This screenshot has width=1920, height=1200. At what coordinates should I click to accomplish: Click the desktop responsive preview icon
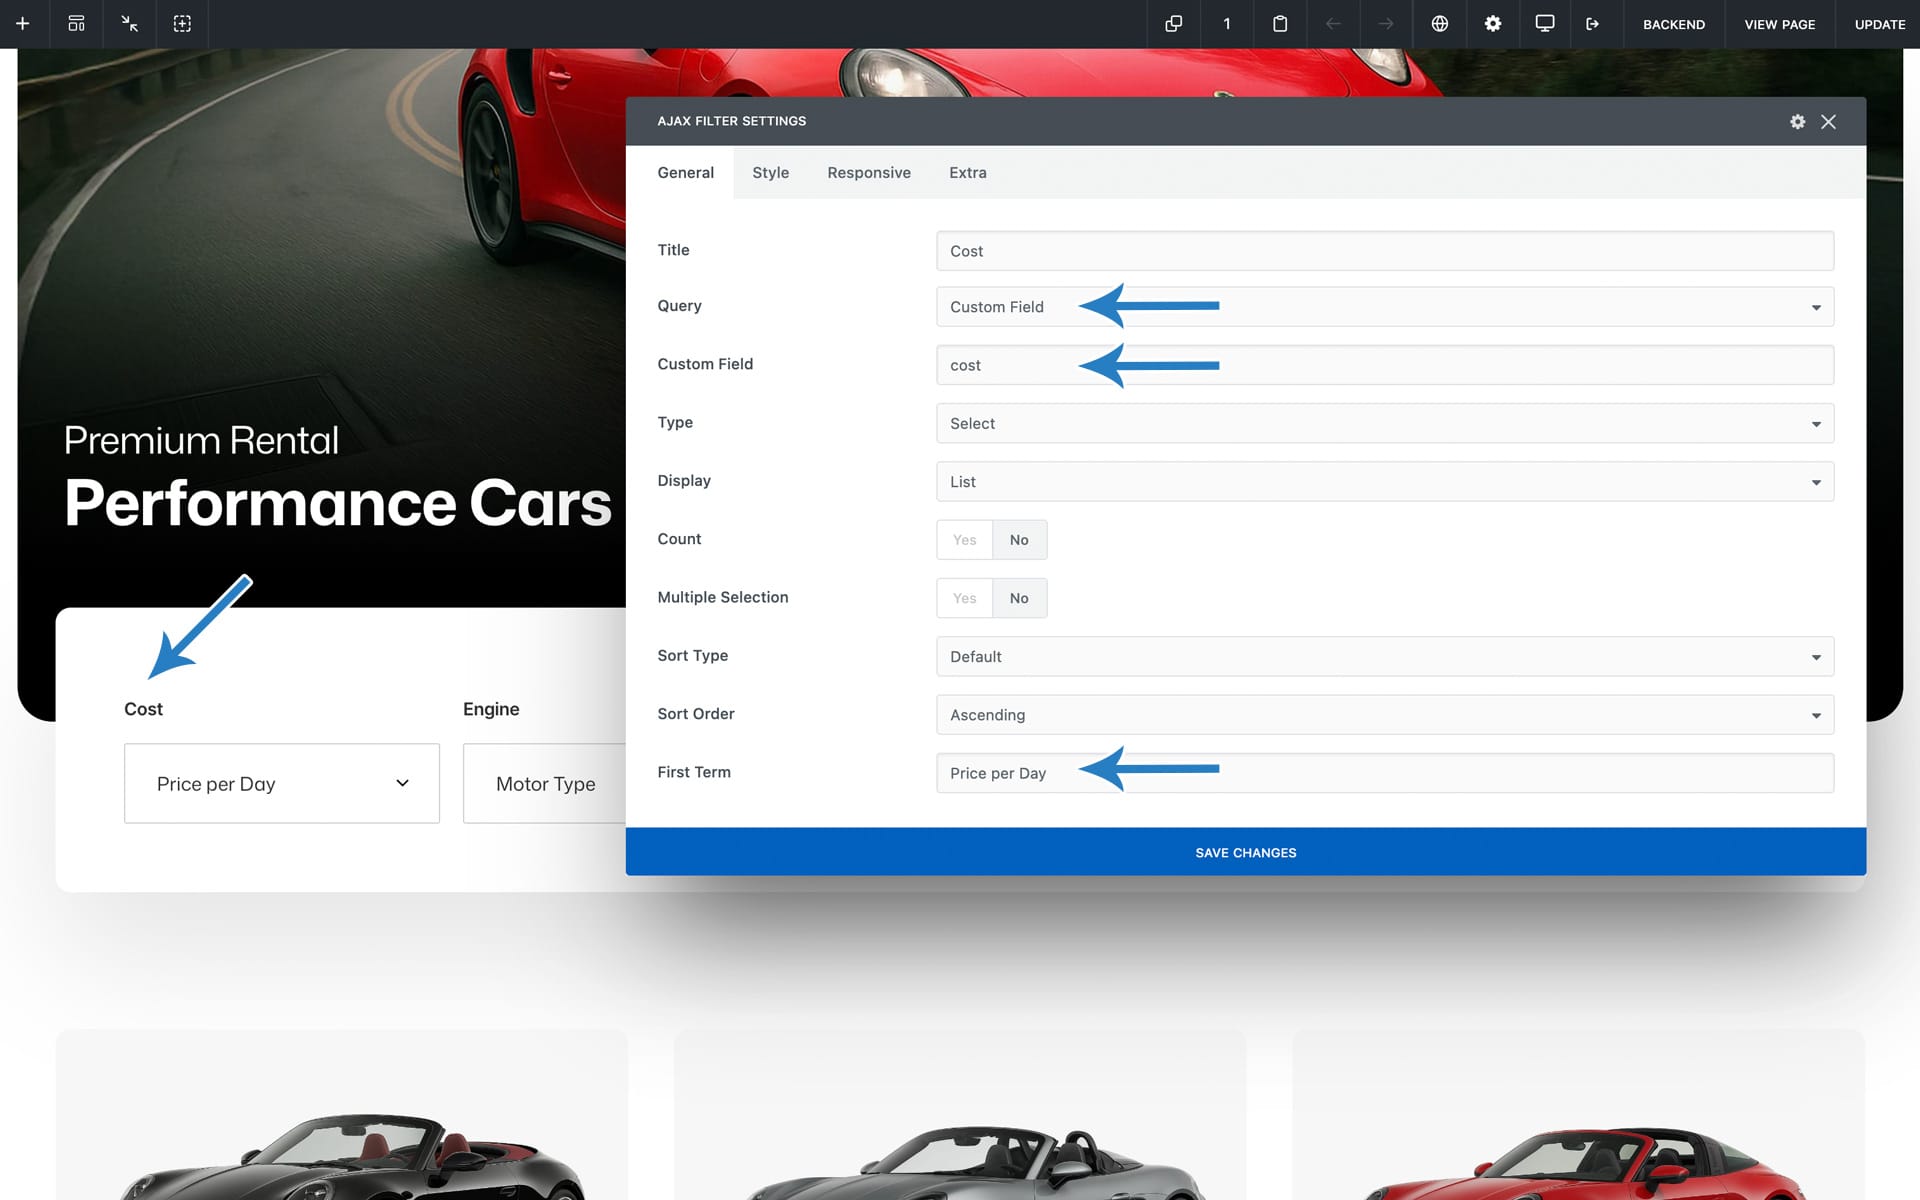[1545, 24]
